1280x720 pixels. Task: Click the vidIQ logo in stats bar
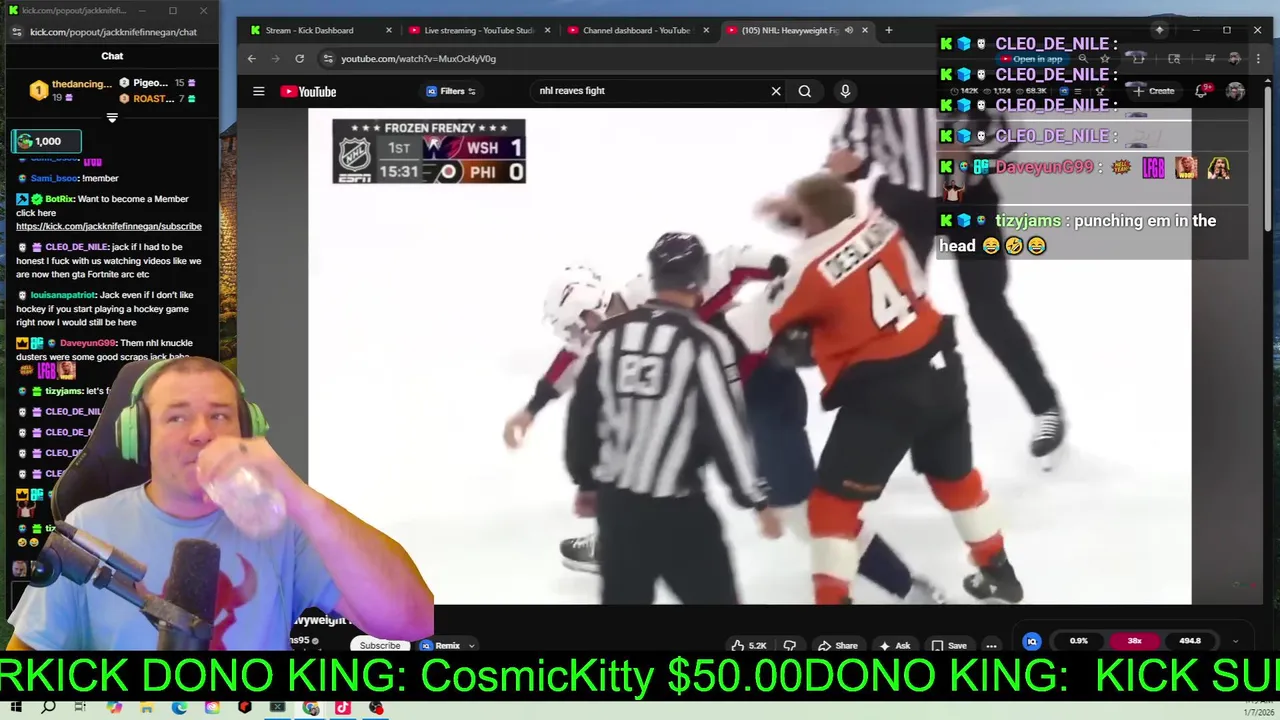(x=1031, y=641)
